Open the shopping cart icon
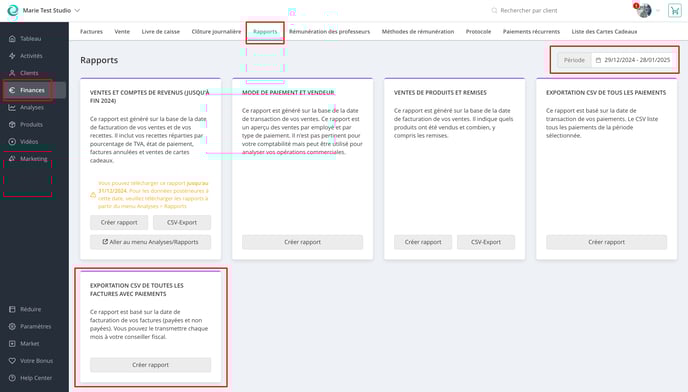This screenshot has height=392, width=688. point(674,11)
